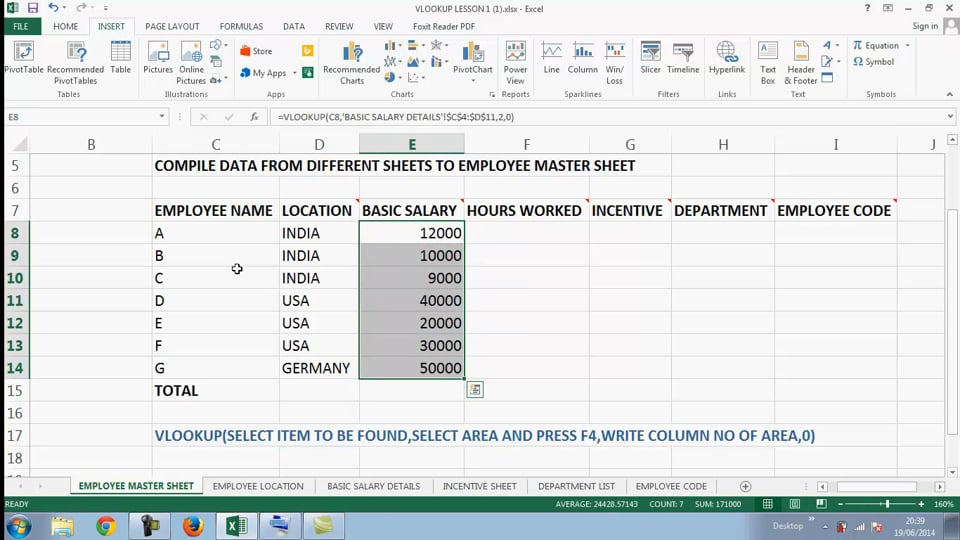
Task: Expand the Name Box dropdown
Action: (162, 116)
